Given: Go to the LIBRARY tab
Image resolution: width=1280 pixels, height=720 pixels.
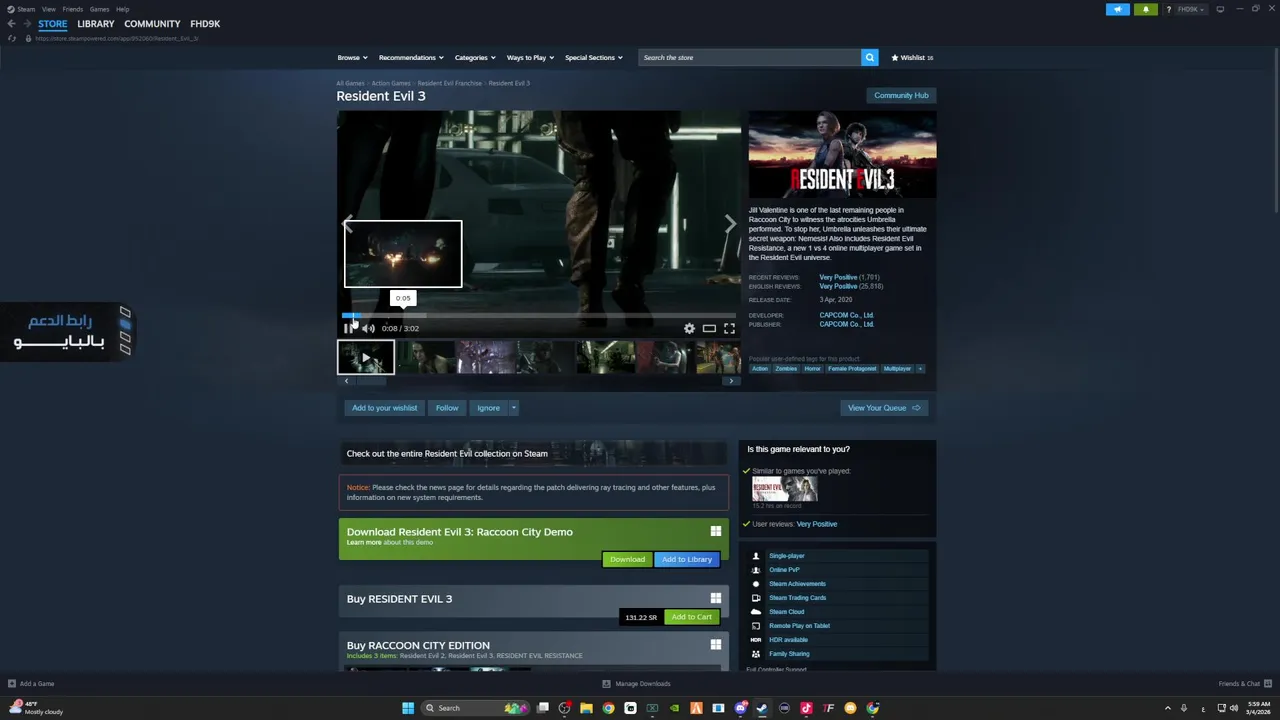Looking at the screenshot, I should [96, 23].
